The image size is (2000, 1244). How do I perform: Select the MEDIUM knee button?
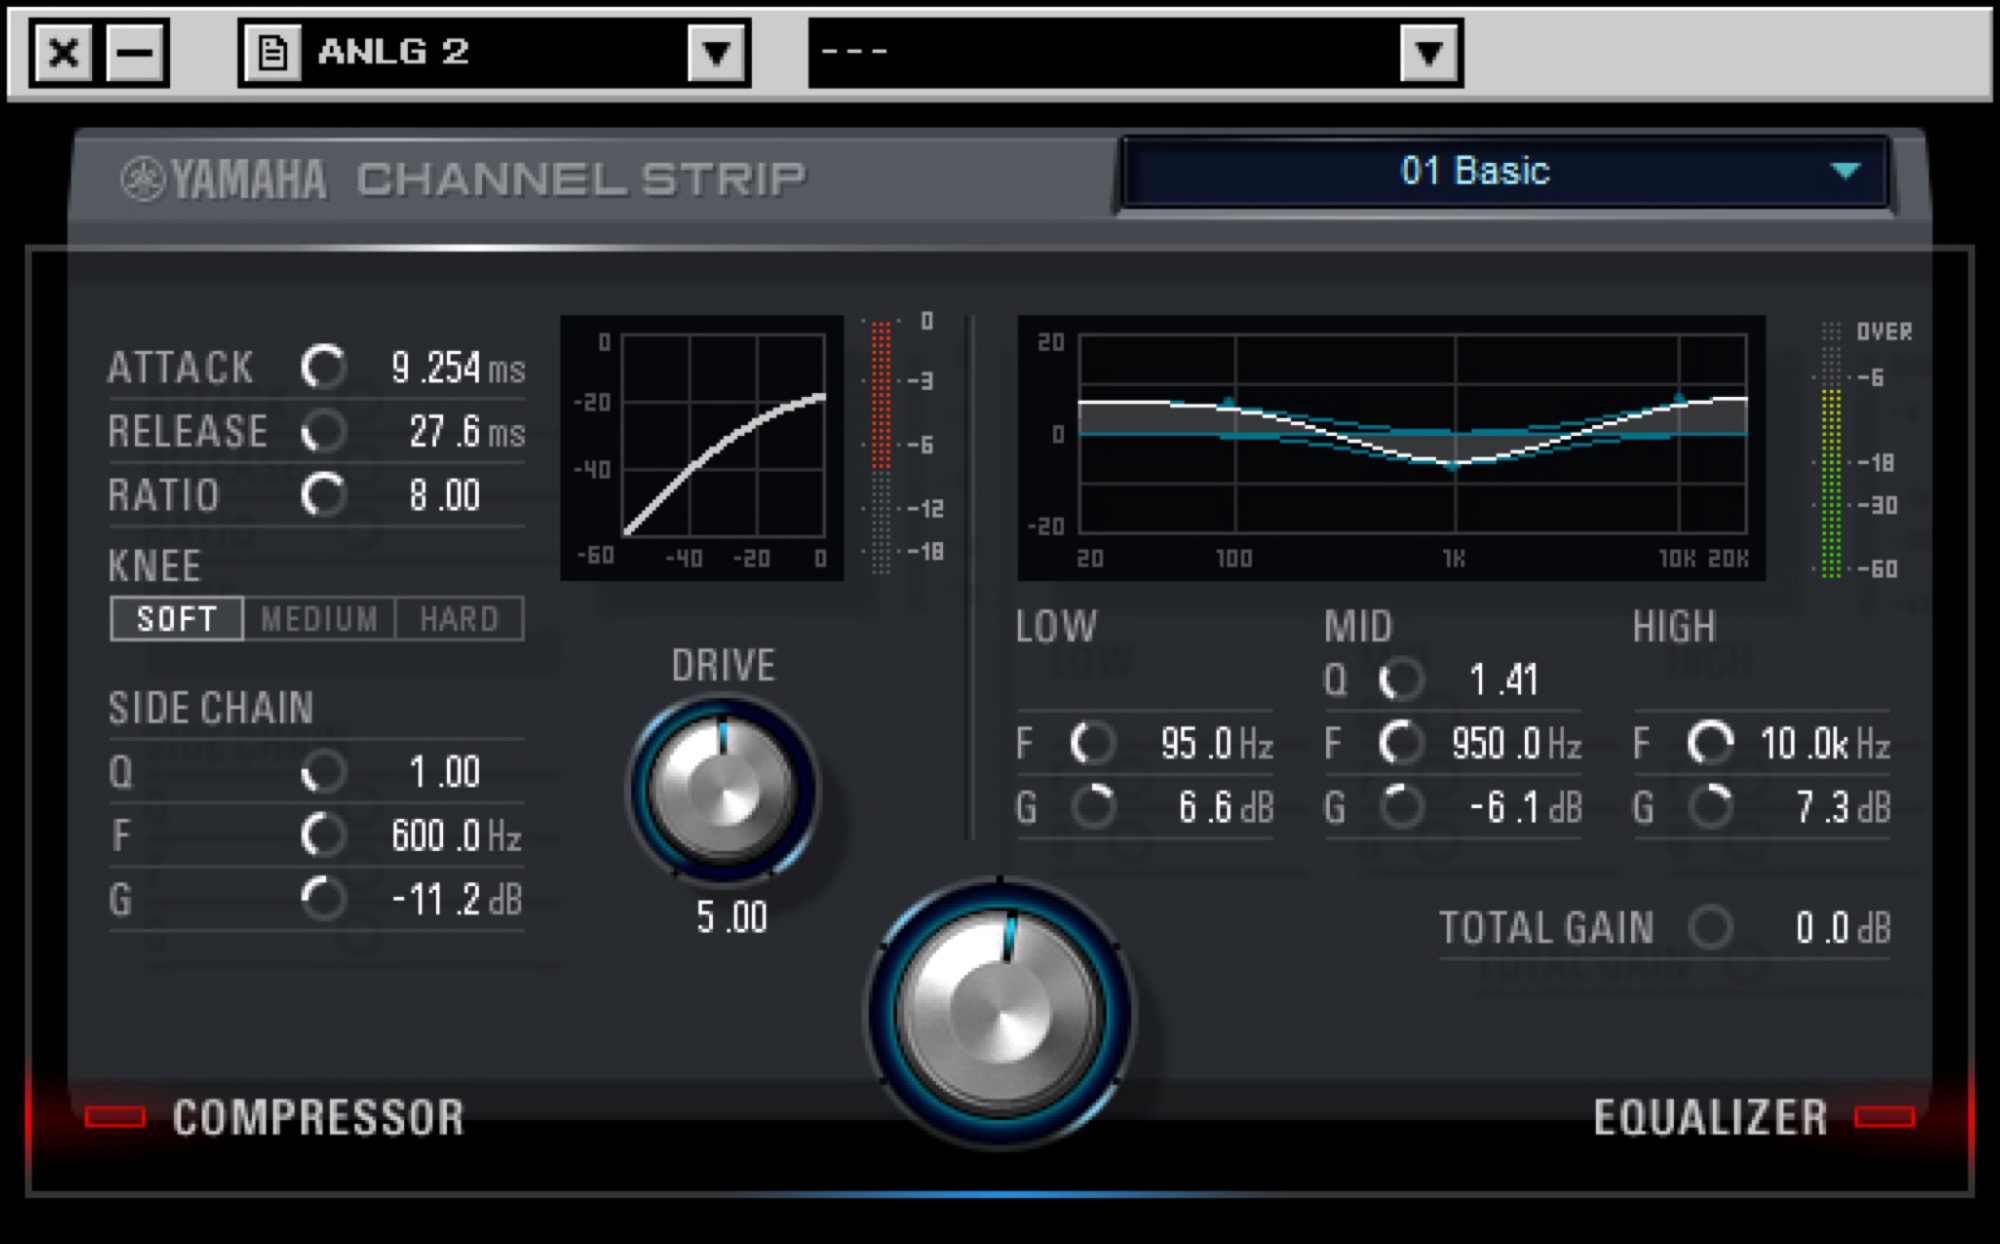pyautogui.click(x=319, y=619)
